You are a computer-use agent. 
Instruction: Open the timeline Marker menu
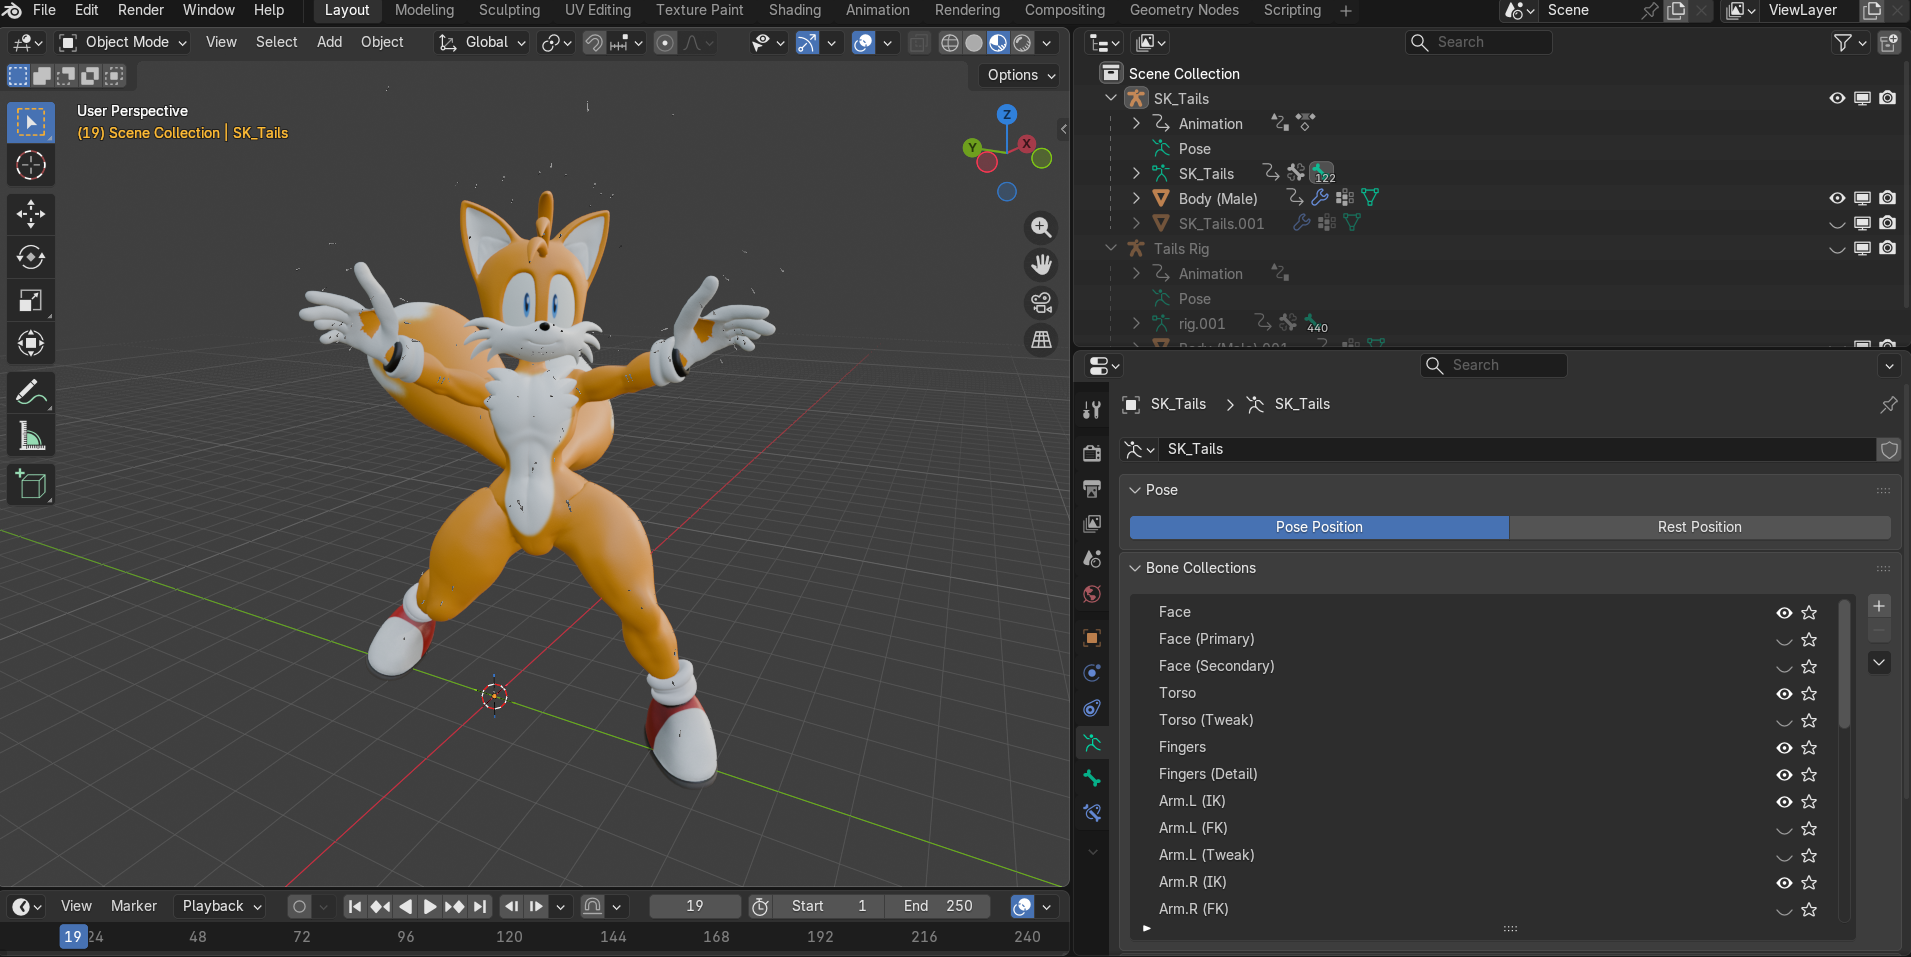tap(134, 906)
